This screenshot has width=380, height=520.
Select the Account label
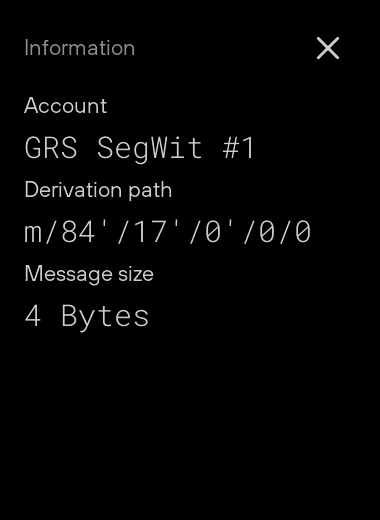[66, 106]
